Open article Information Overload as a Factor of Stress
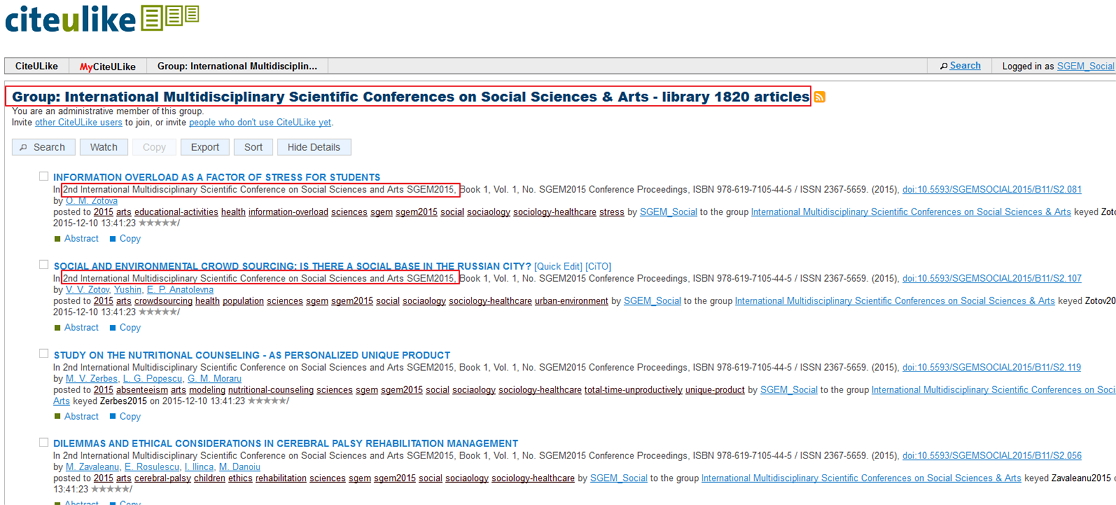This screenshot has height=505, width=1116. coord(217,177)
